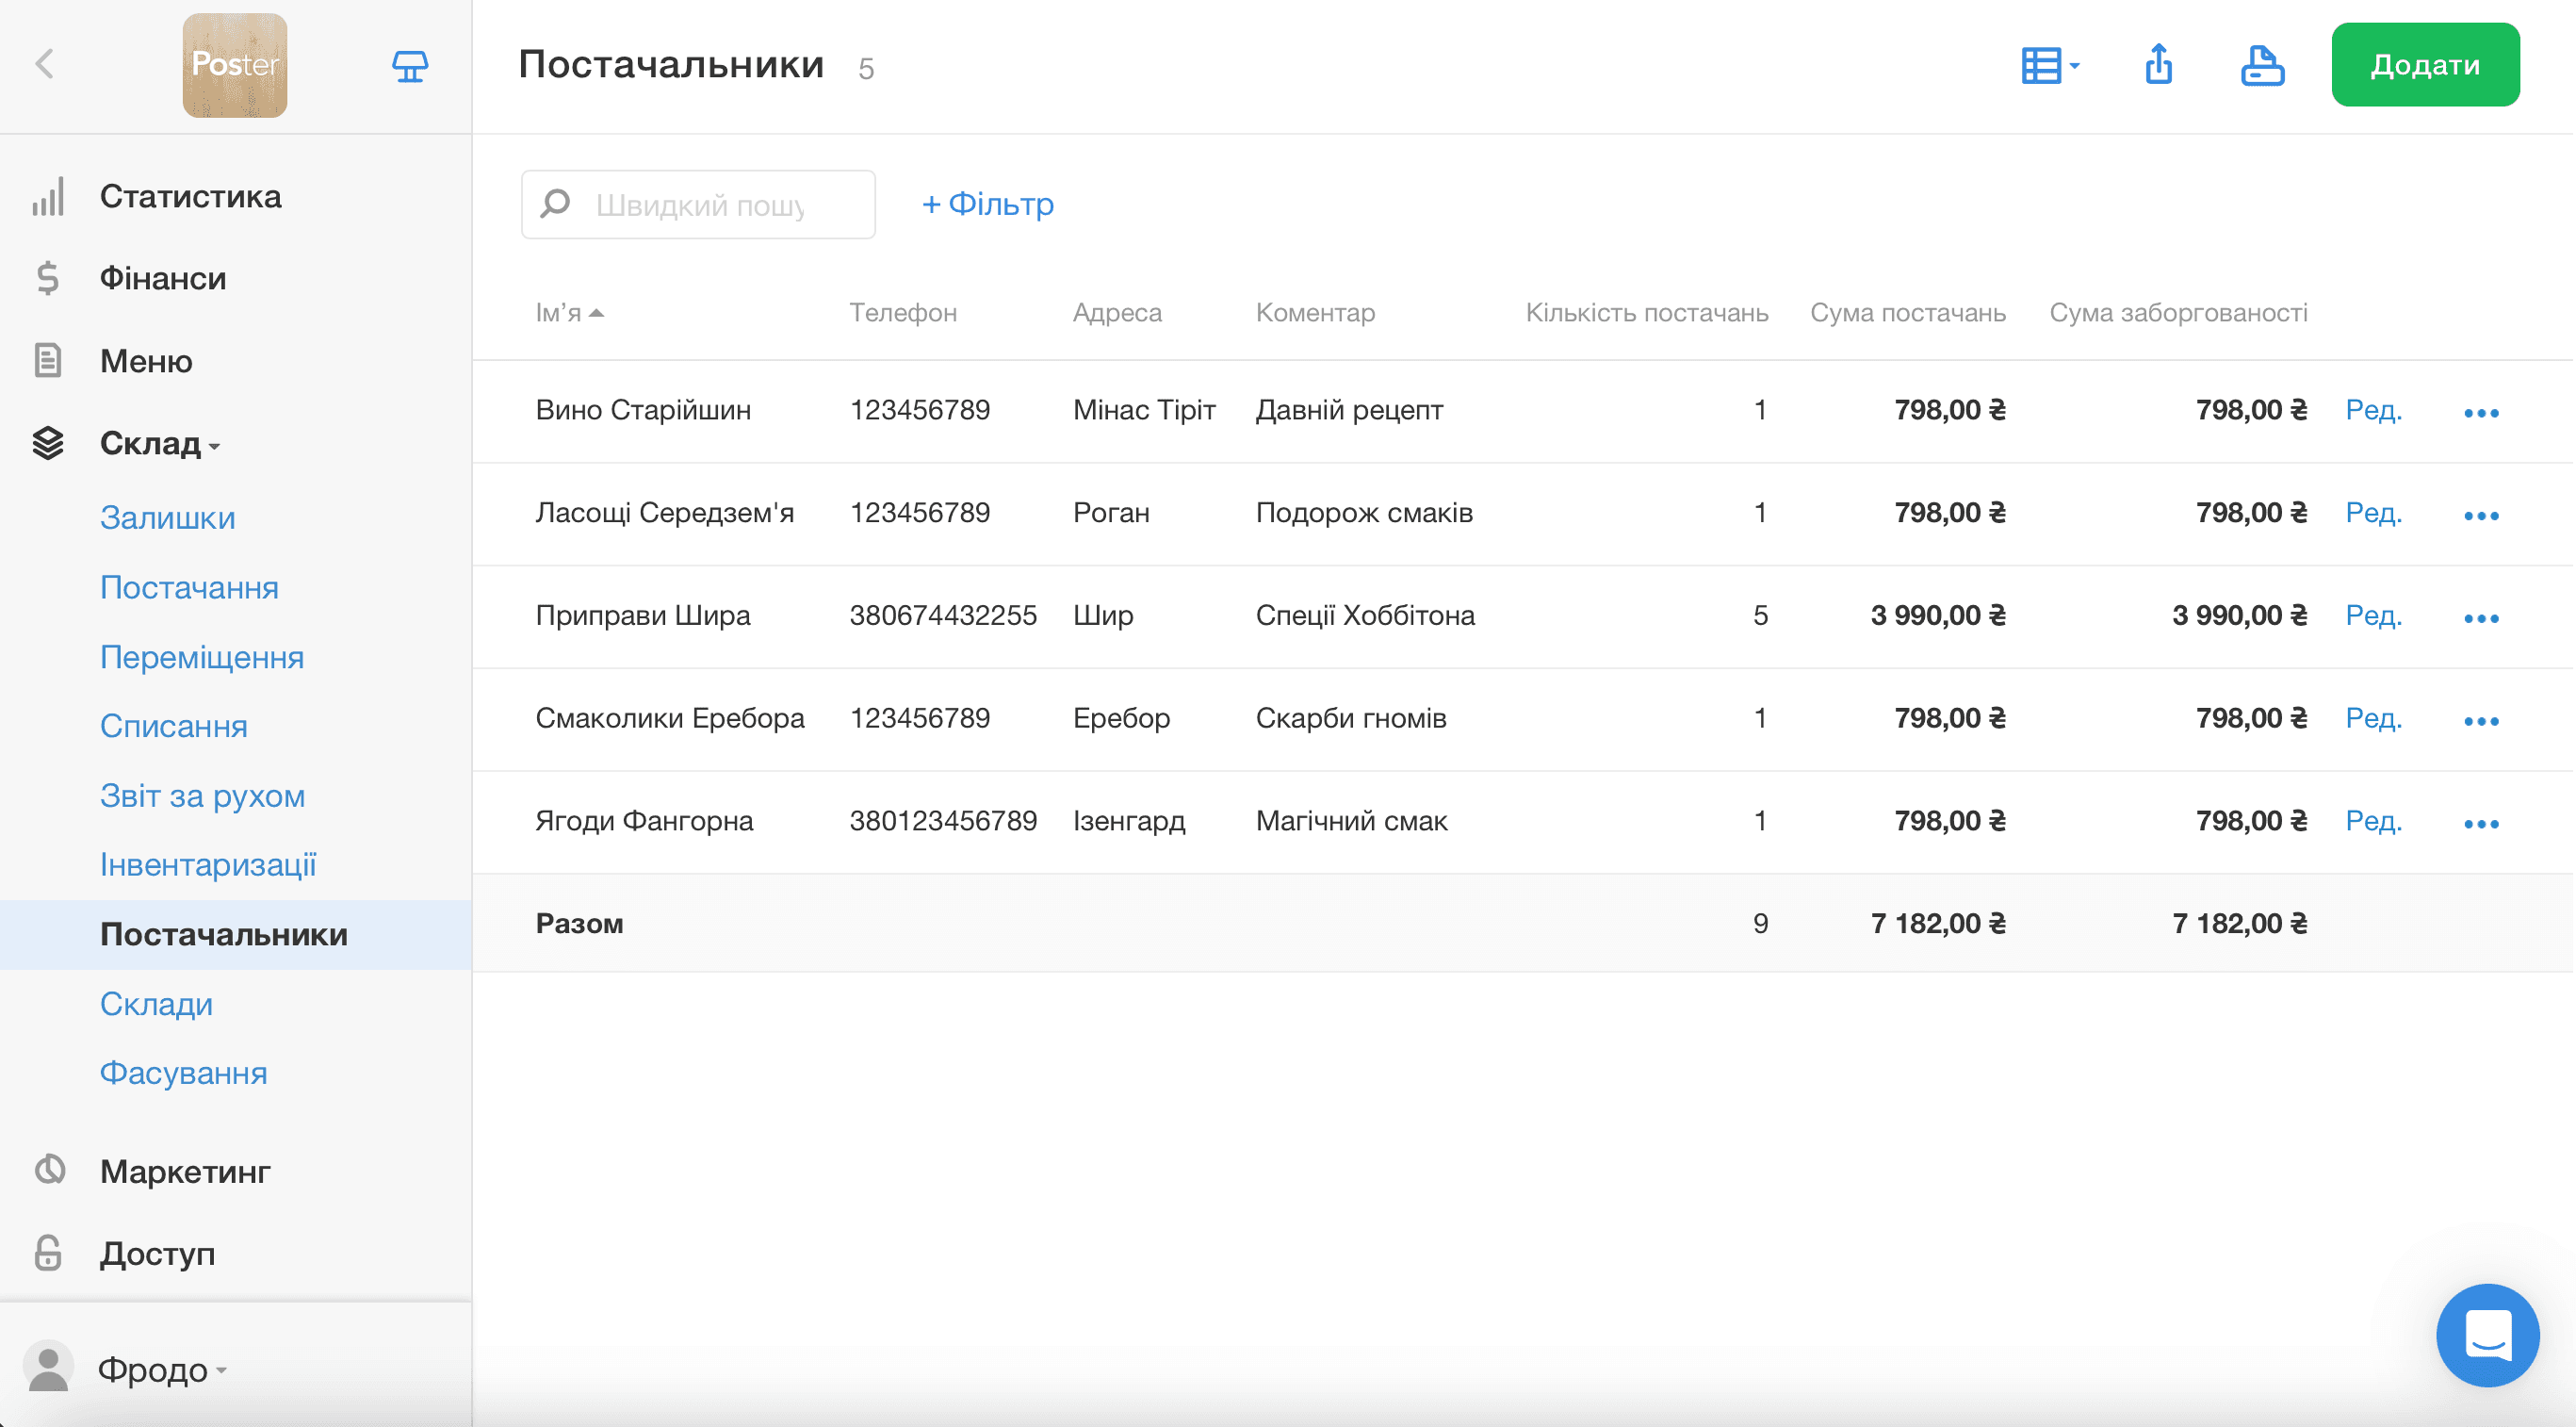Expand the Склад menu section
Image resolution: width=2576 pixels, height=1427 pixels.
(160, 443)
